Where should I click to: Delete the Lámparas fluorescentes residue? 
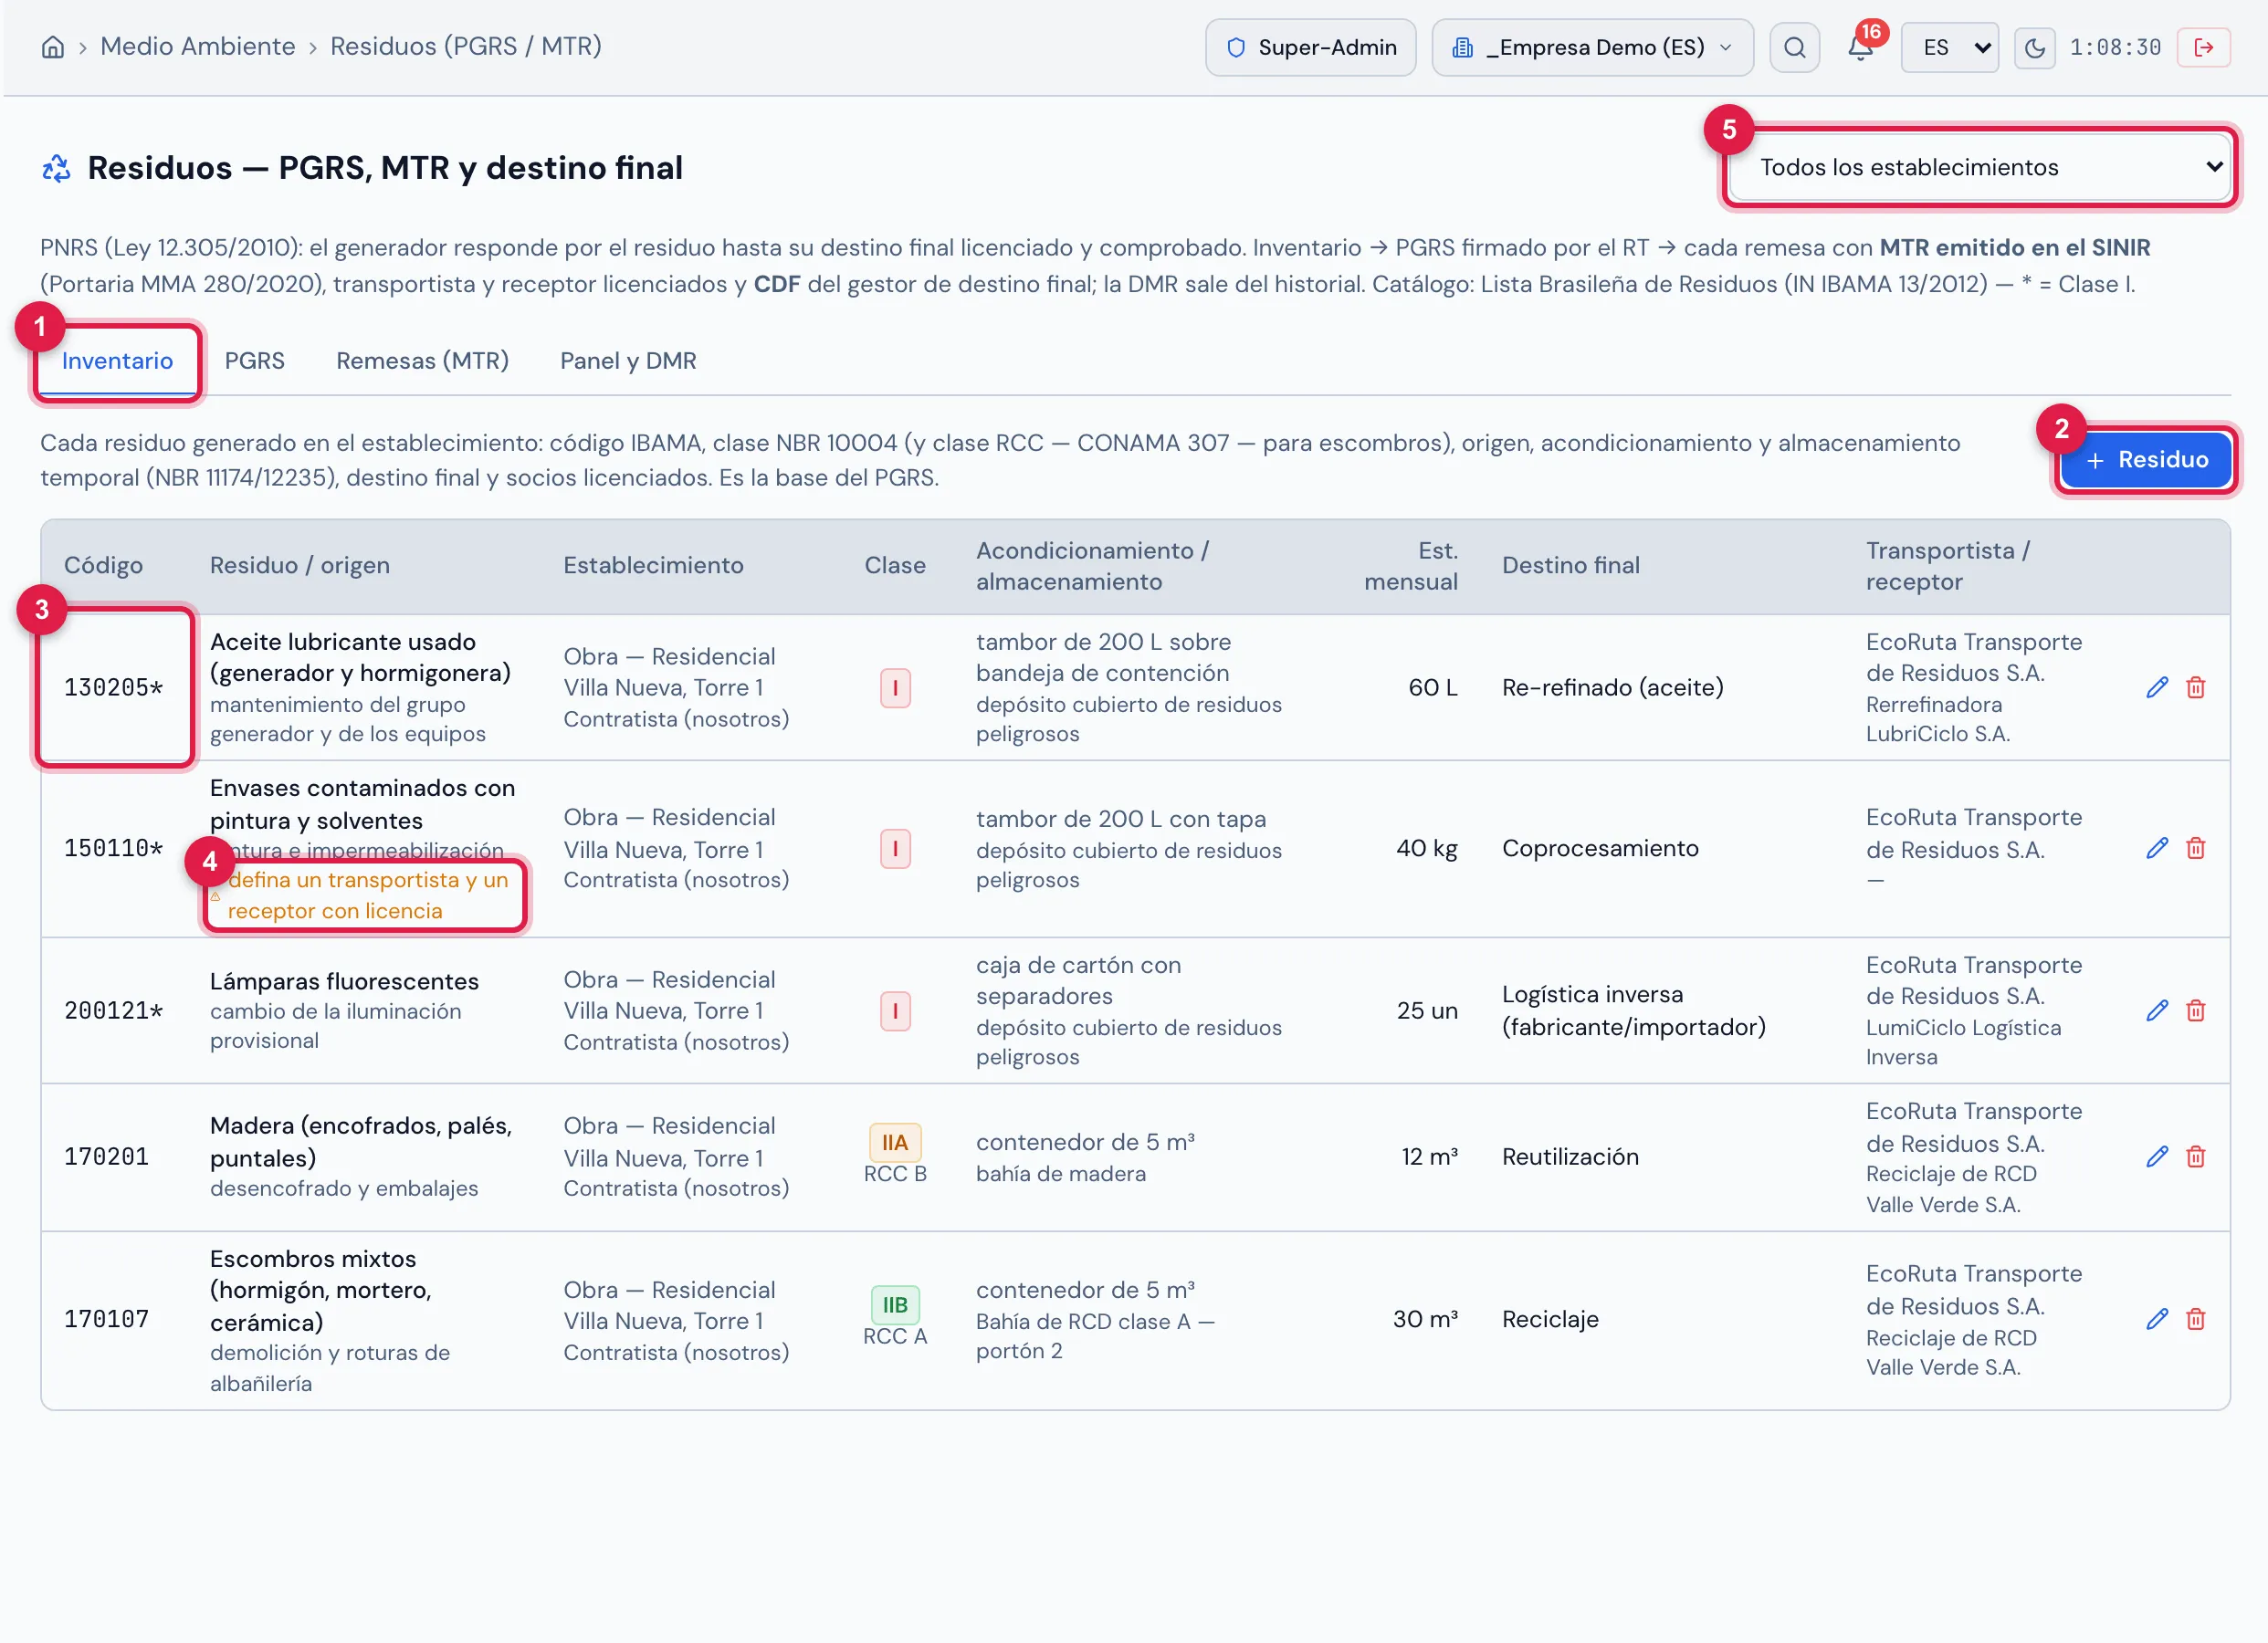pos(2196,1010)
